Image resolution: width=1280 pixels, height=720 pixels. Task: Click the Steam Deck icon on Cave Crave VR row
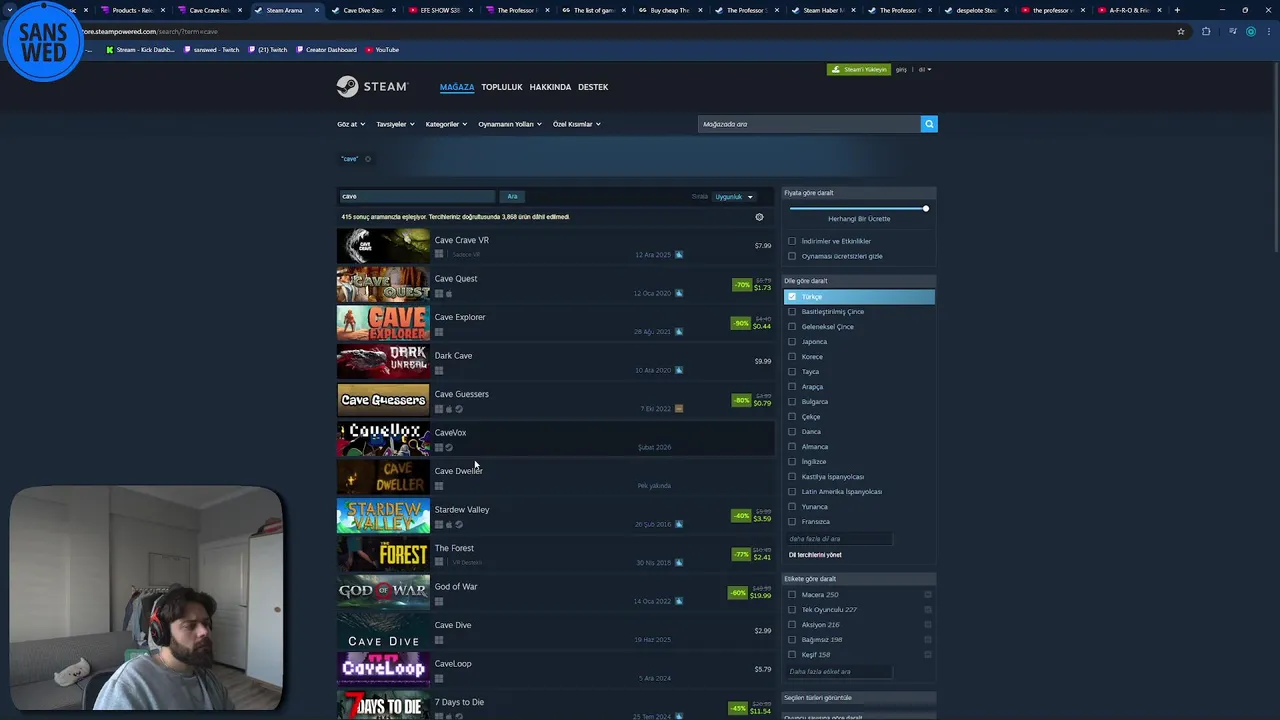pos(679,255)
